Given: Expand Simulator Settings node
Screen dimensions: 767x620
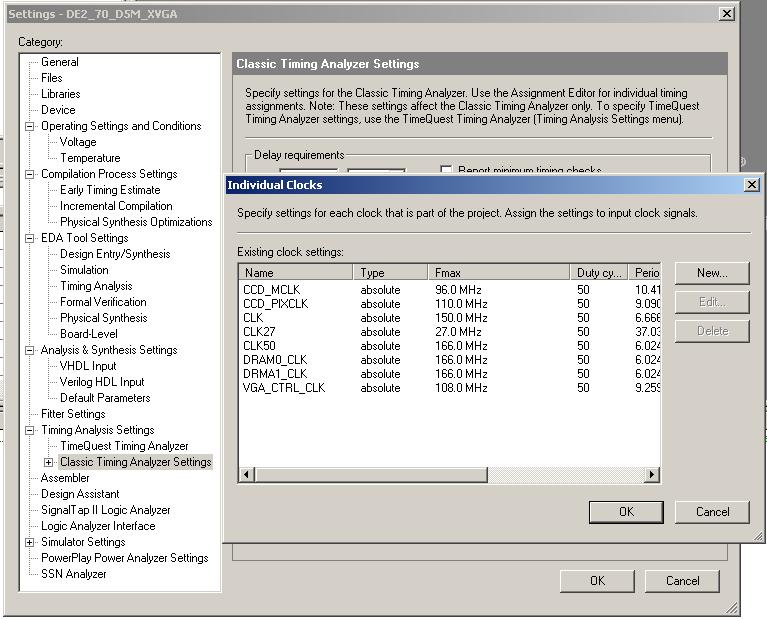Looking at the screenshot, I should tap(30, 543).
